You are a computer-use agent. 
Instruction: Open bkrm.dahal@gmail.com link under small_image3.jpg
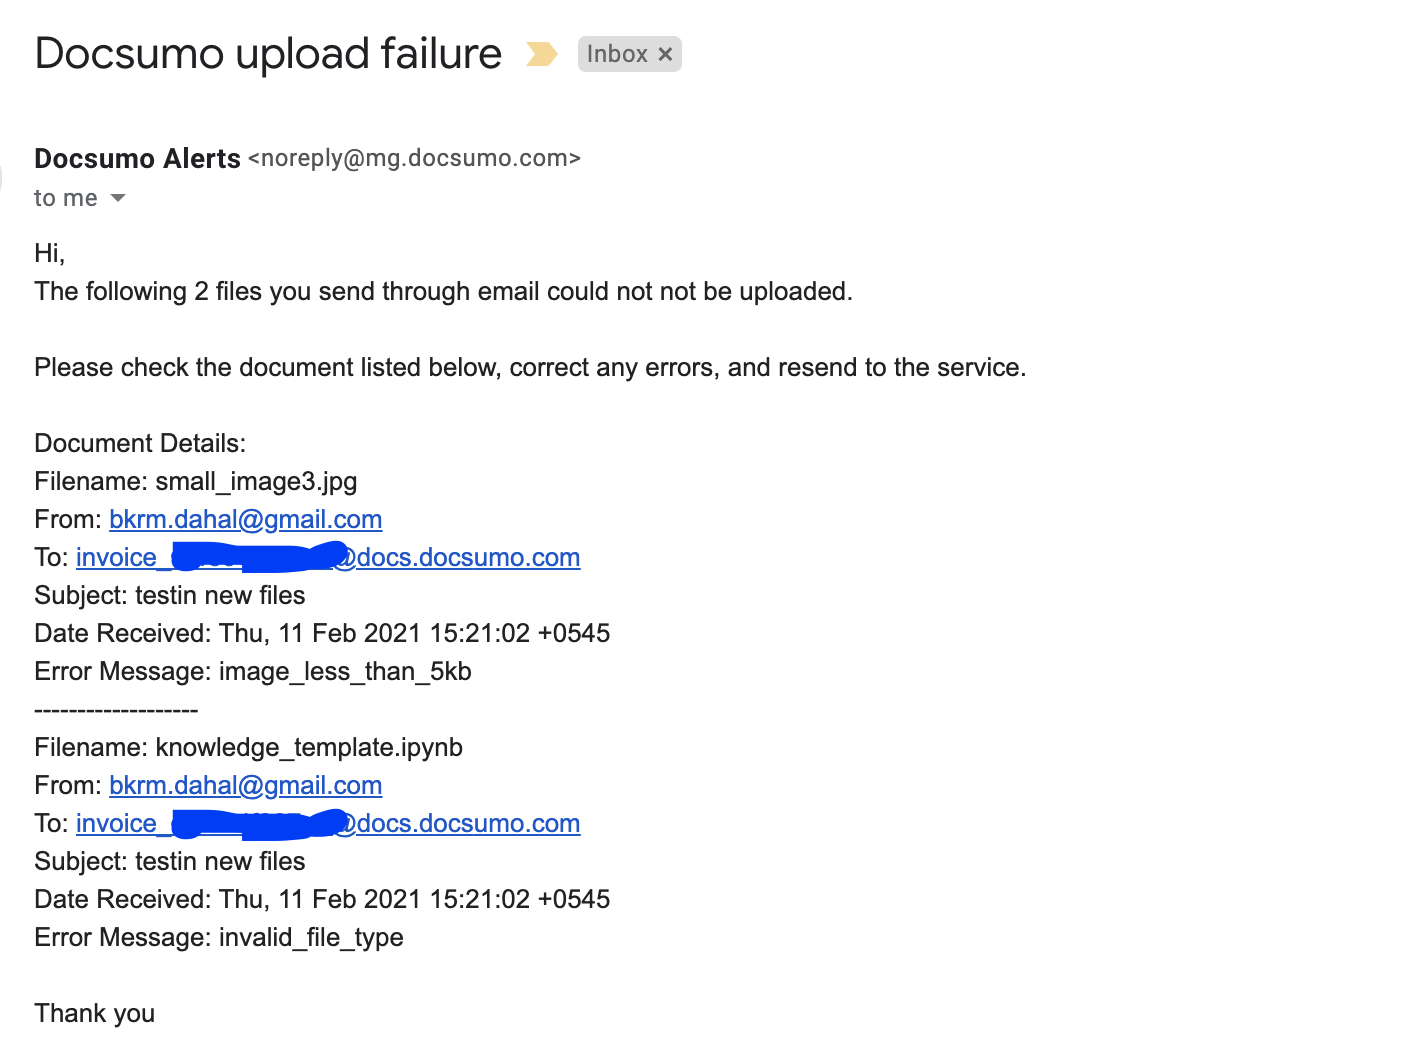(245, 519)
